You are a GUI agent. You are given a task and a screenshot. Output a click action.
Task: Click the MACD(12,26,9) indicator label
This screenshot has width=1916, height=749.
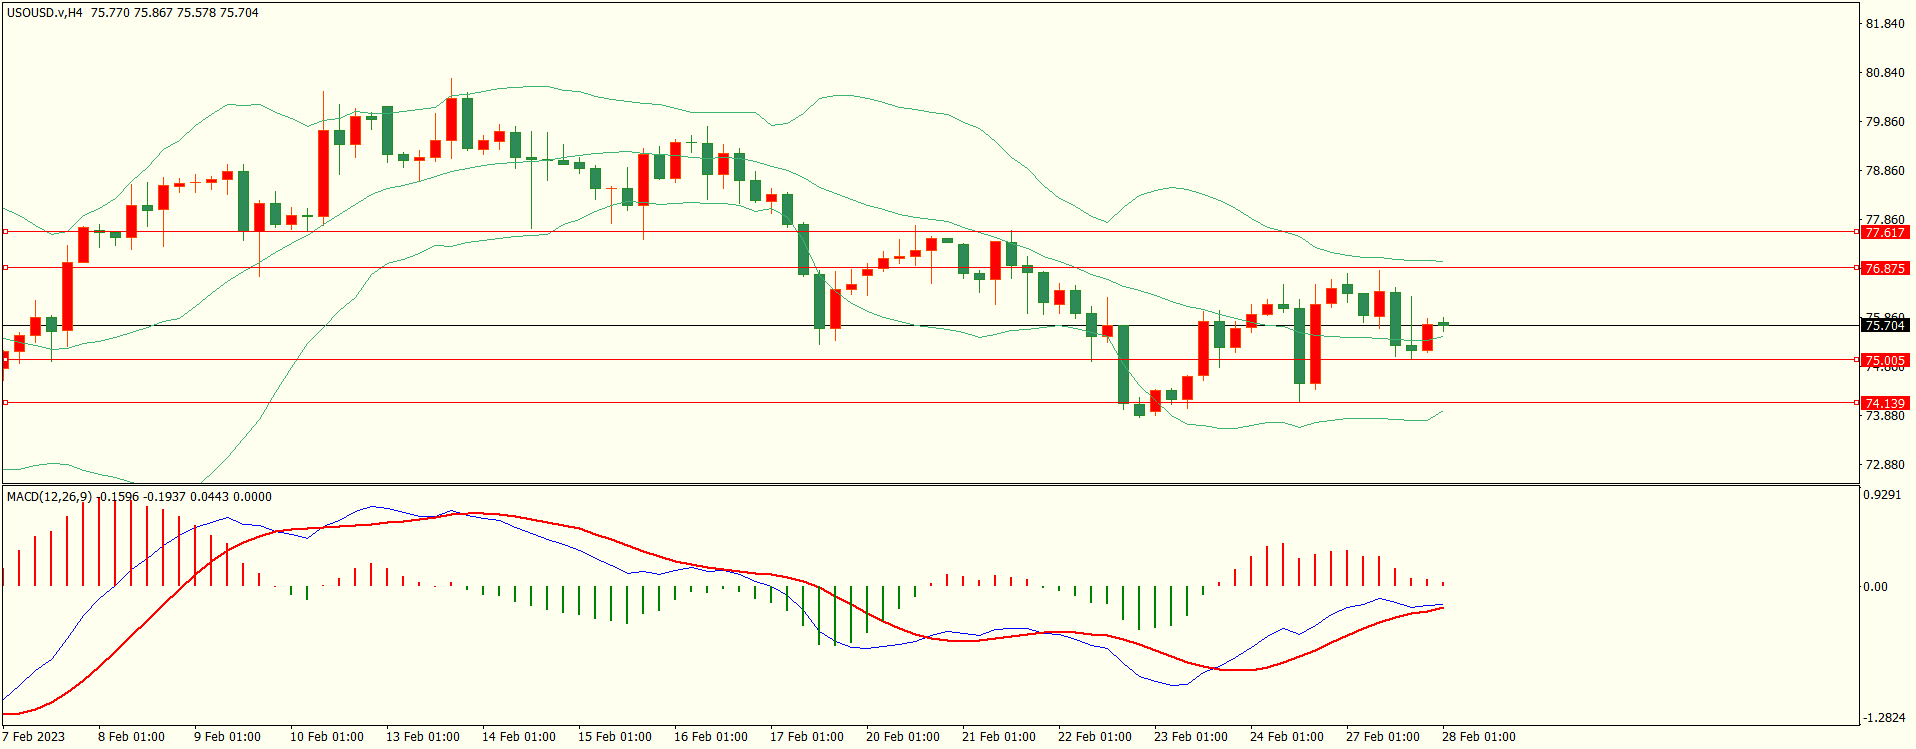click(x=49, y=497)
